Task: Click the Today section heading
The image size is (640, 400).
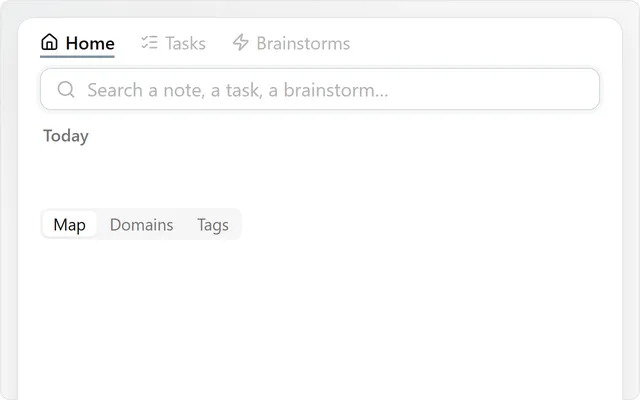Action: [66, 136]
